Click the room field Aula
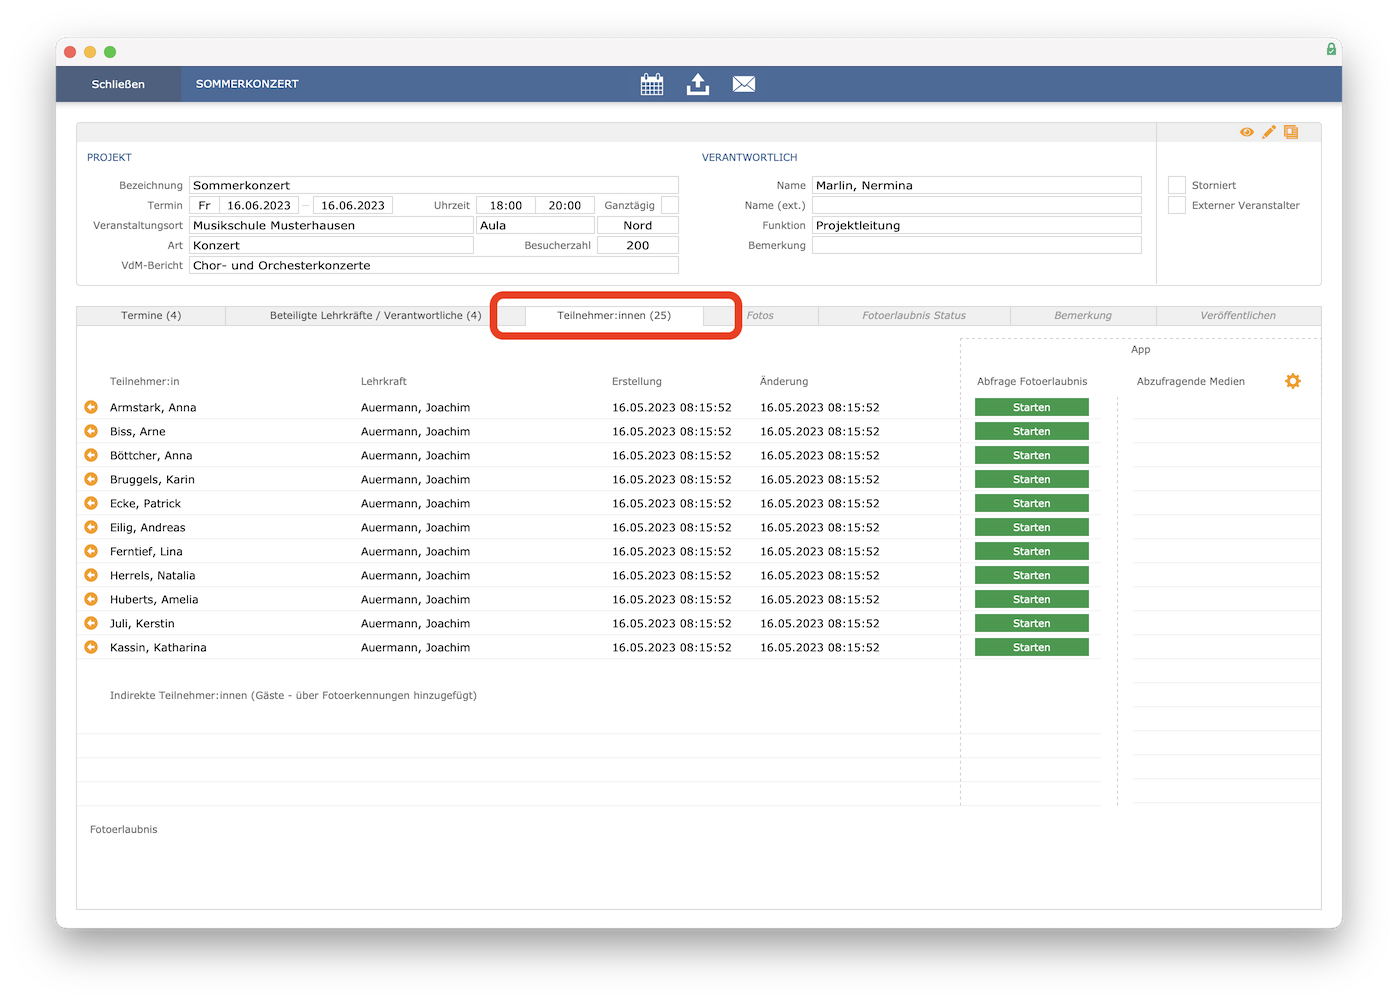 click(x=535, y=225)
